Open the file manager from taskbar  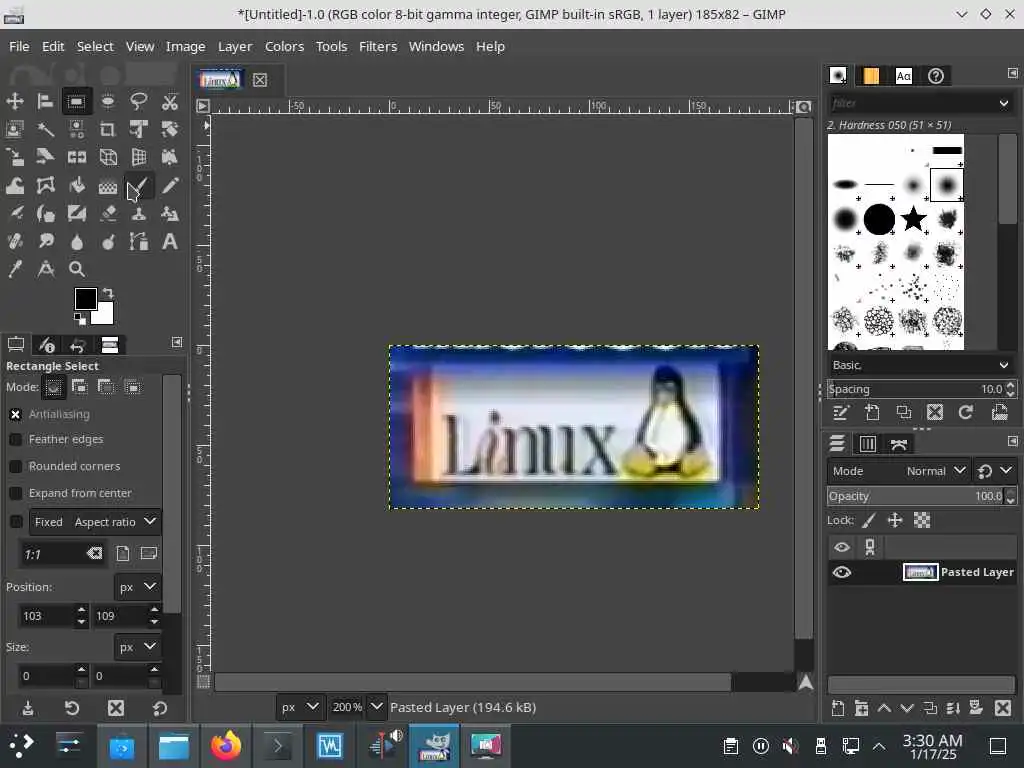tap(174, 746)
